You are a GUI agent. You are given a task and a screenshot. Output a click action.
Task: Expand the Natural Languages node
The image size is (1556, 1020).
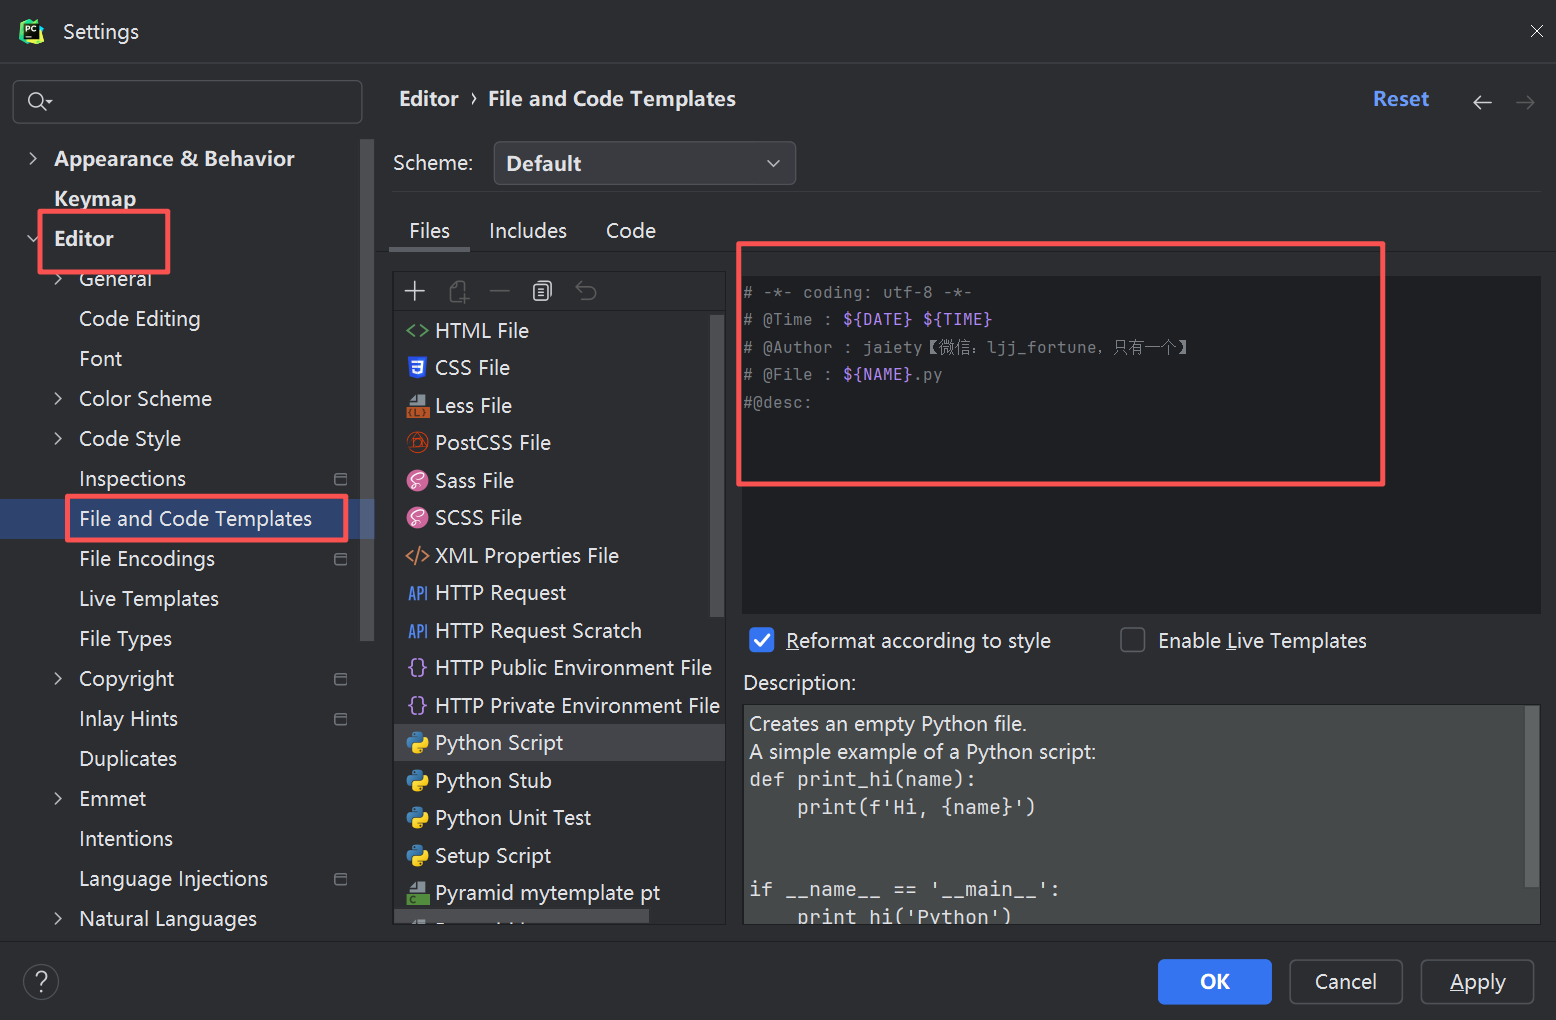tap(58, 919)
